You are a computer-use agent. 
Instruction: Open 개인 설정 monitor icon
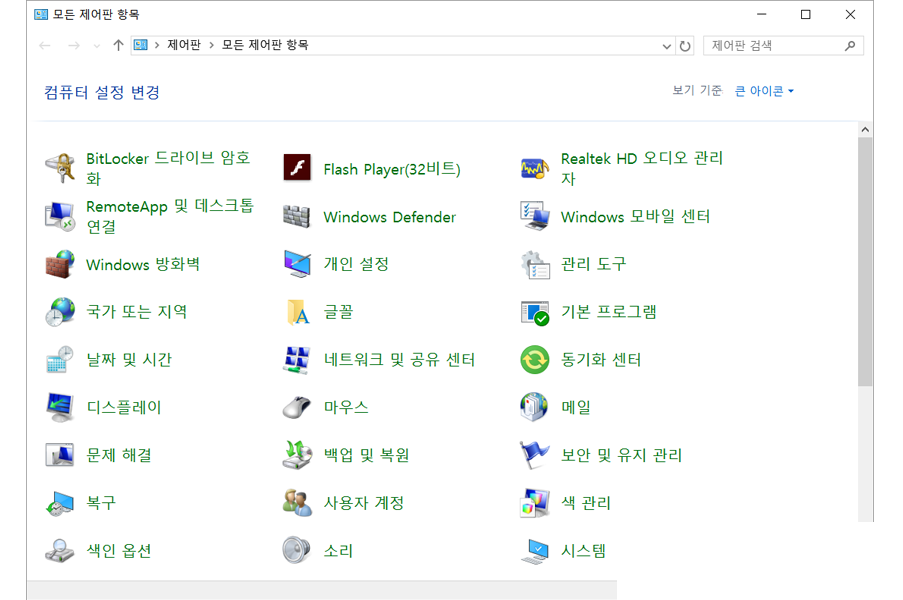tap(297, 264)
